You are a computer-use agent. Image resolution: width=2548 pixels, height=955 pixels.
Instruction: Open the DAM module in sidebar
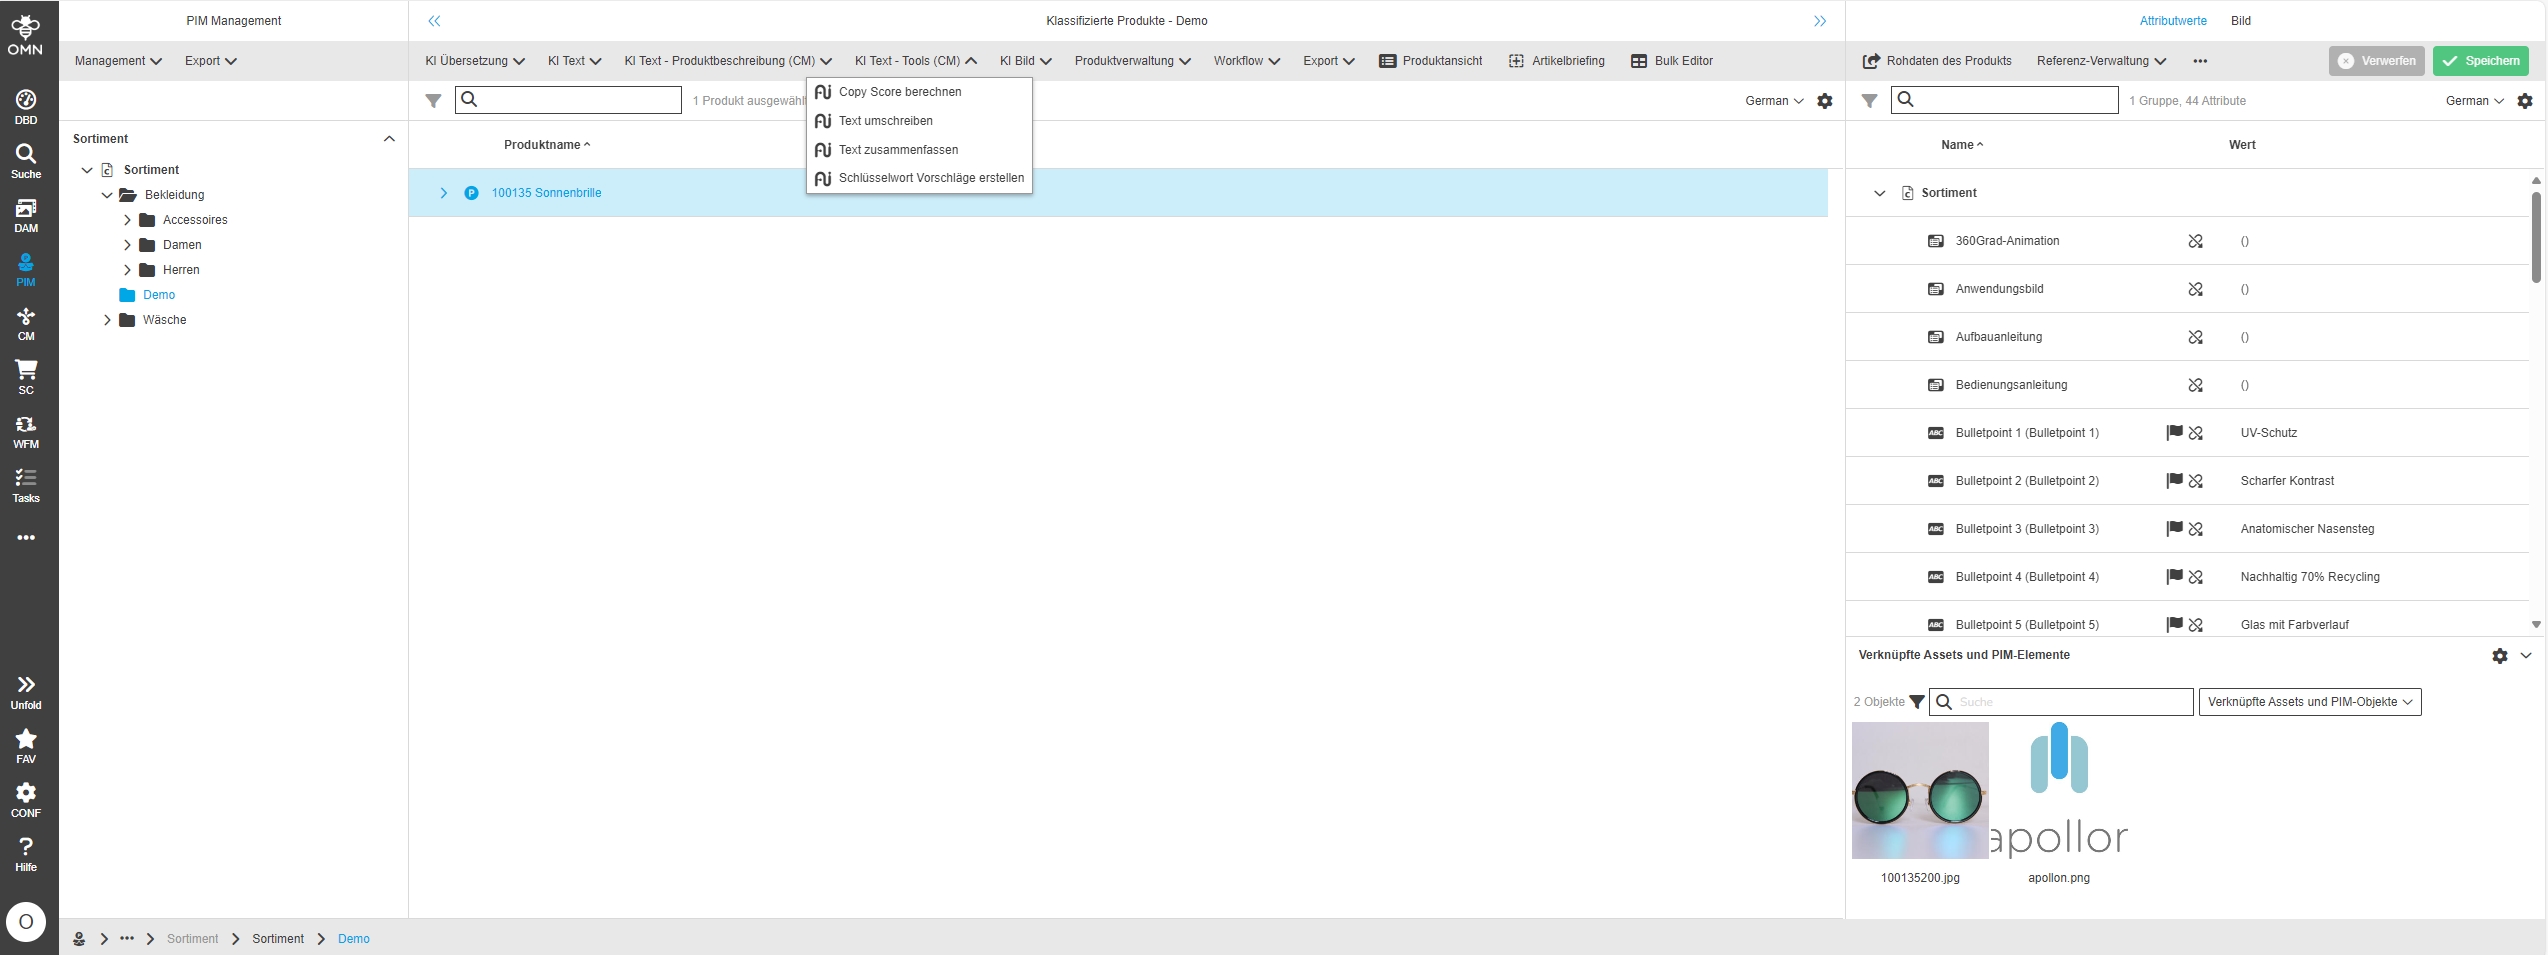coord(26,215)
